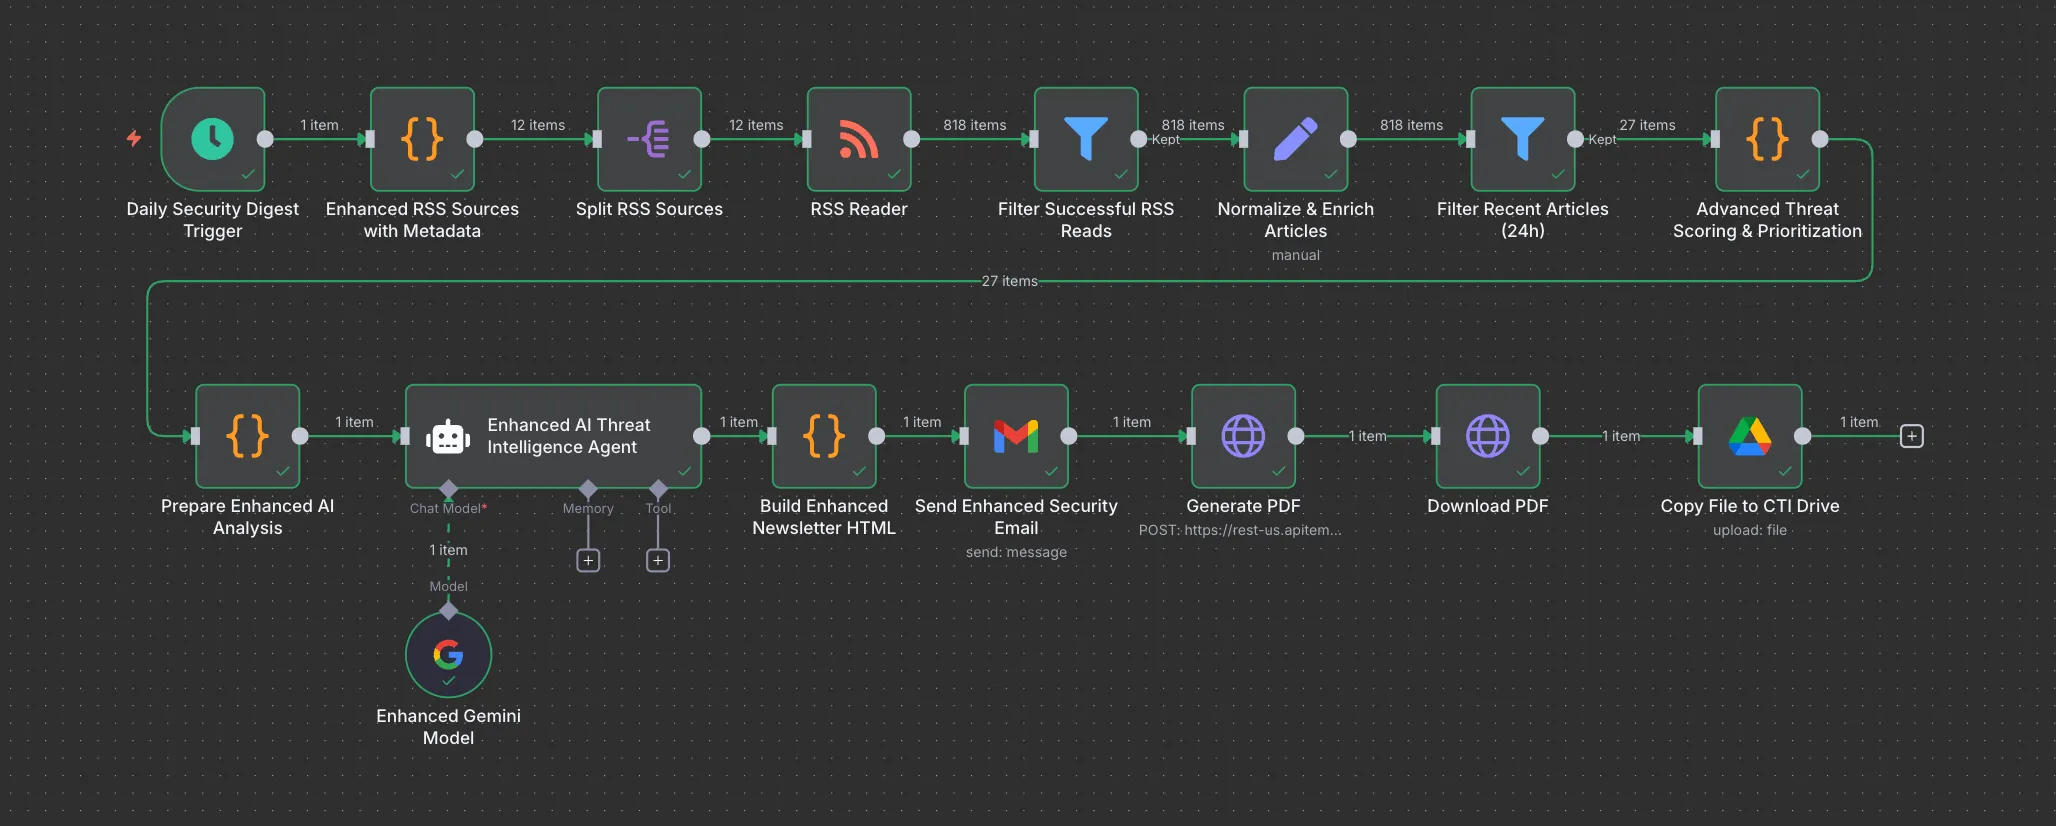Click the 'upload: file' subtitle
This screenshot has height=826, width=2056.
tap(1750, 530)
